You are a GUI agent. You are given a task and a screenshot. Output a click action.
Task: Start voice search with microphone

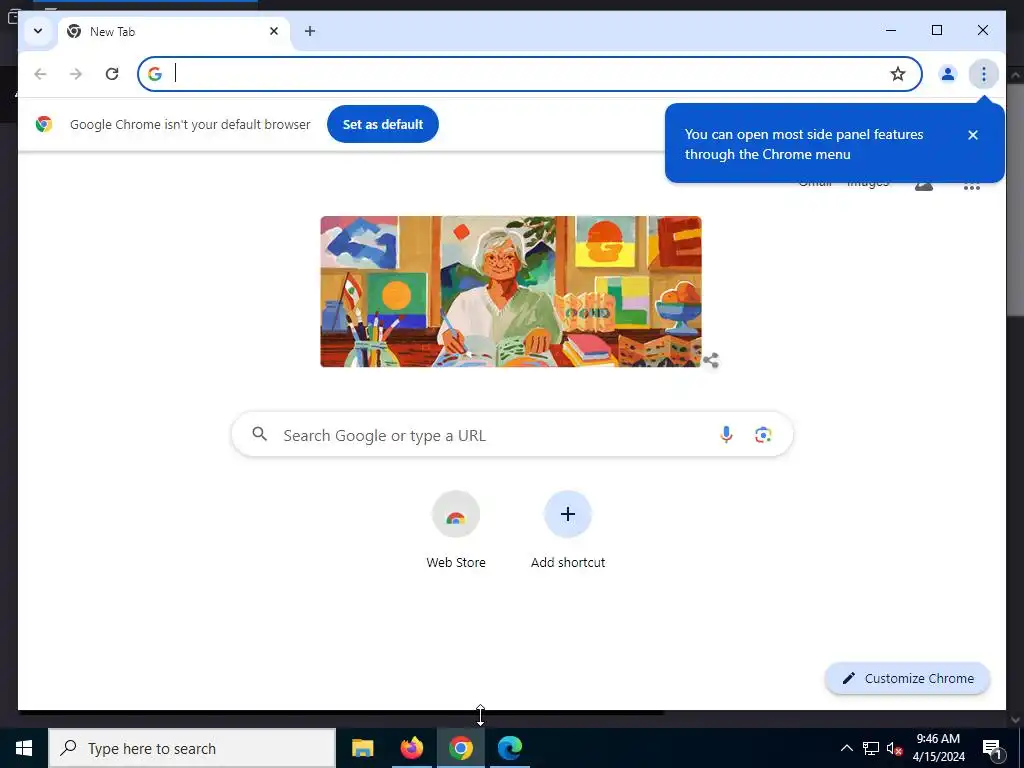point(726,434)
